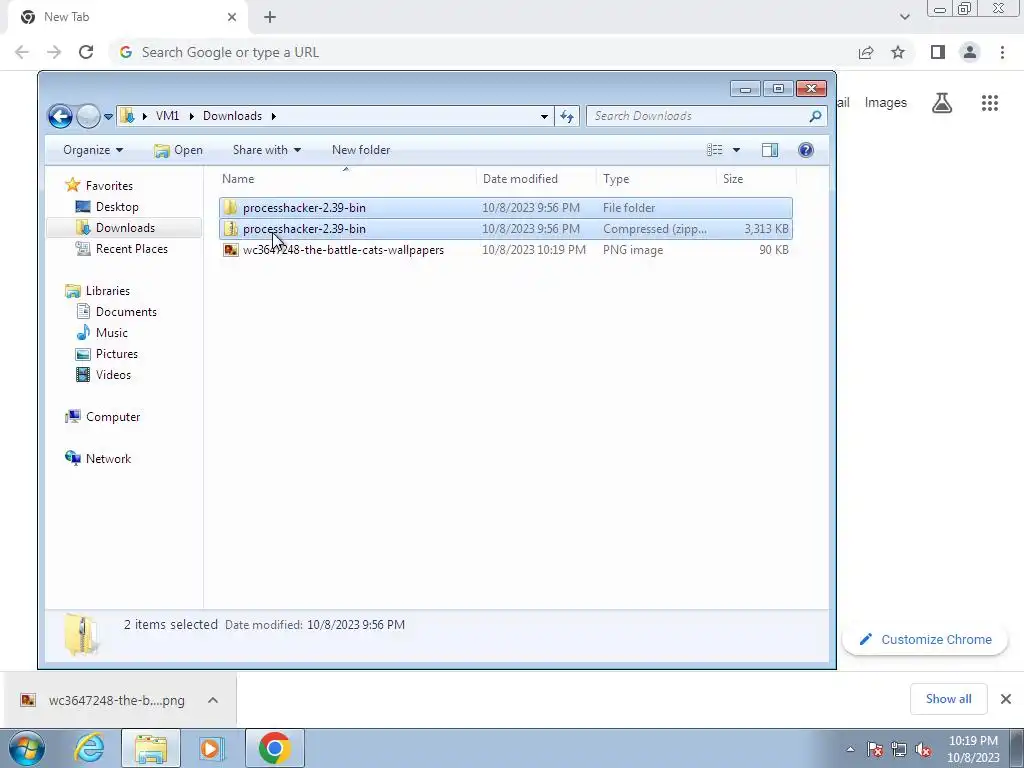Open Windows Media Player taskbar icon
The image size is (1024, 768).
210,748
